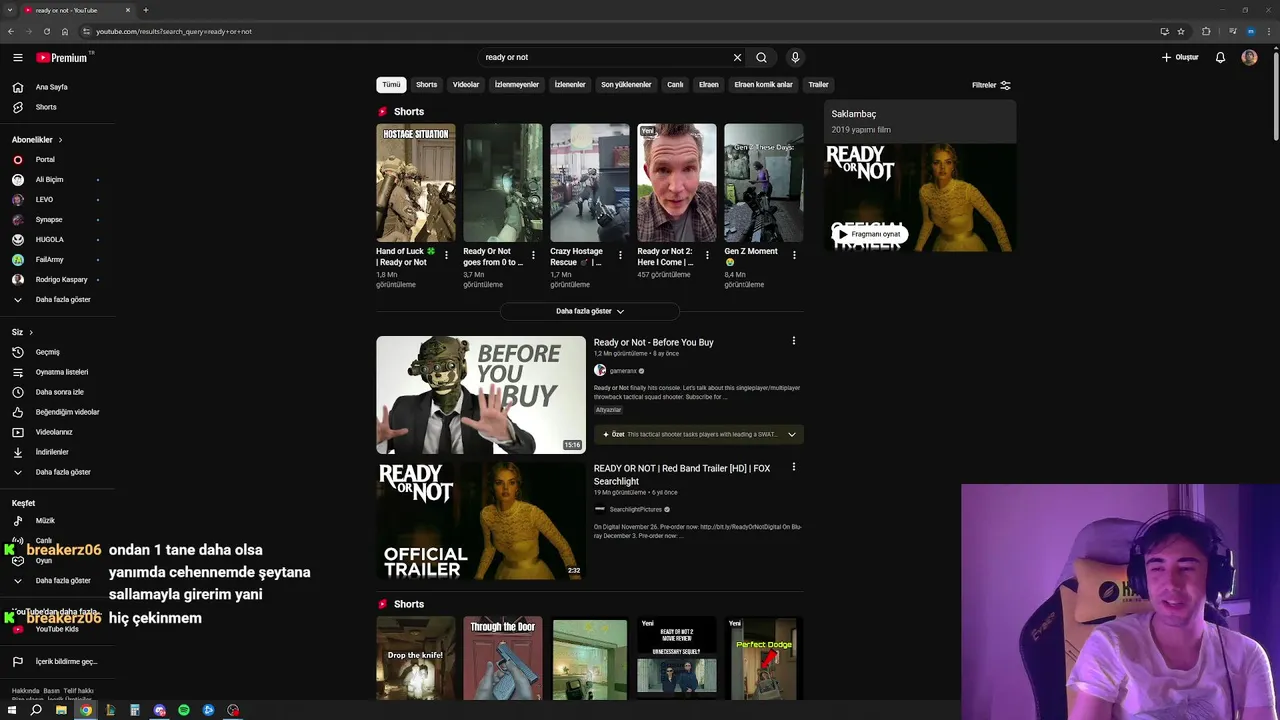This screenshot has width=1280, height=720.
Task: Open Ready or Not - Before You Buy title
Action: 654,343
